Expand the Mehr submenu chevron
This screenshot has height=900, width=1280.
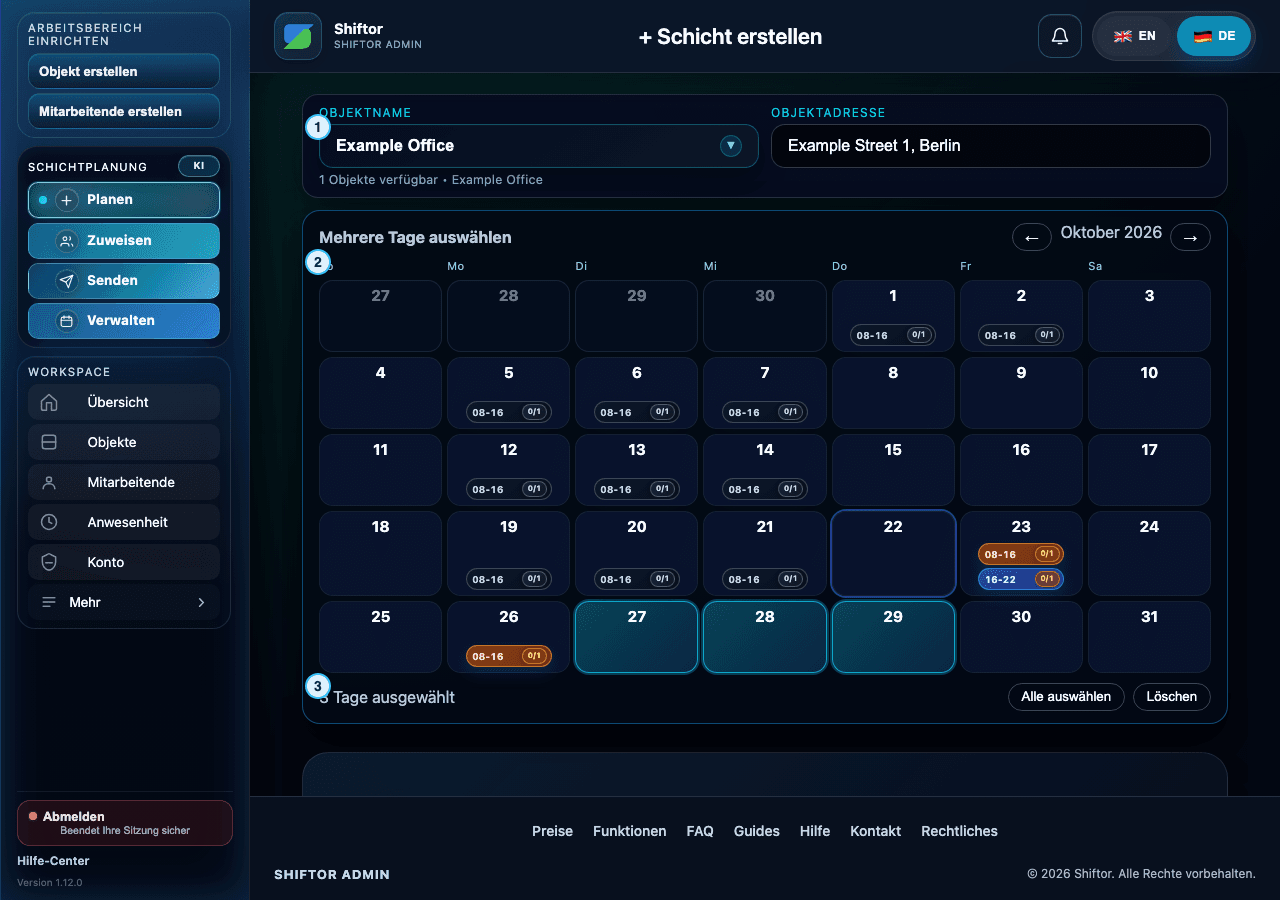201,602
